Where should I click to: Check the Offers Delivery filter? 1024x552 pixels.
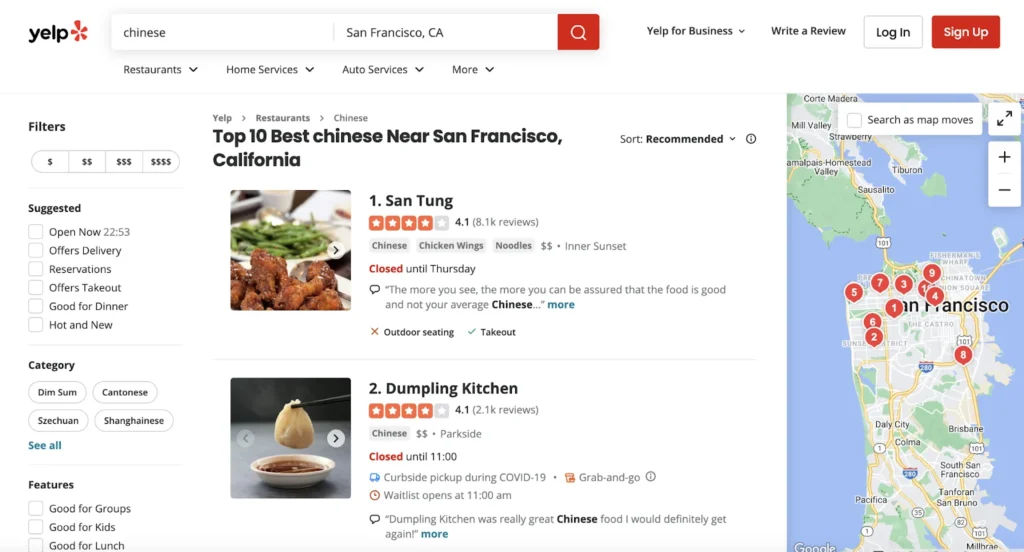pyautogui.click(x=36, y=251)
